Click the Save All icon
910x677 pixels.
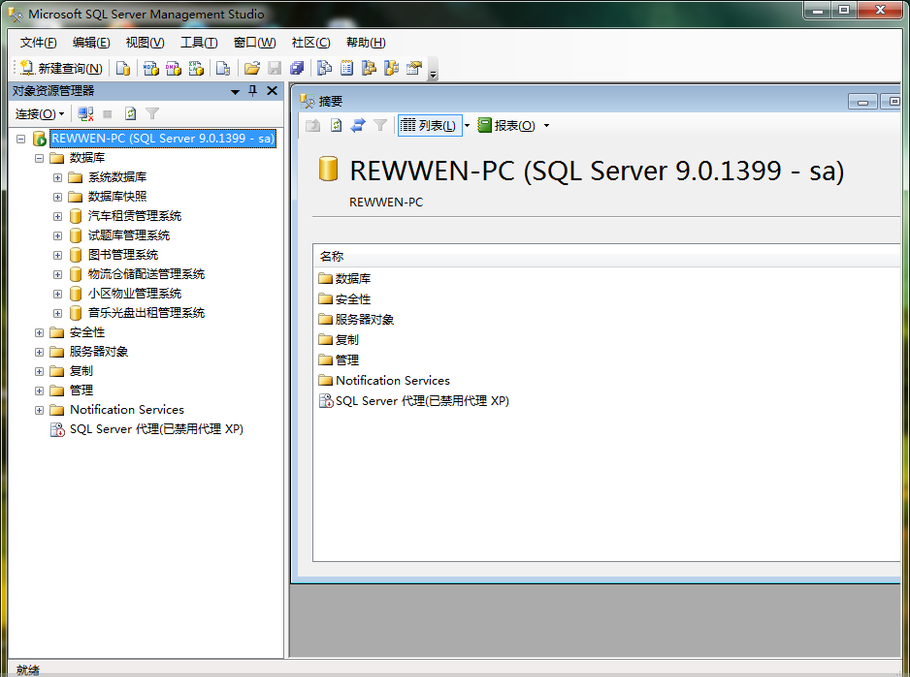(297, 68)
